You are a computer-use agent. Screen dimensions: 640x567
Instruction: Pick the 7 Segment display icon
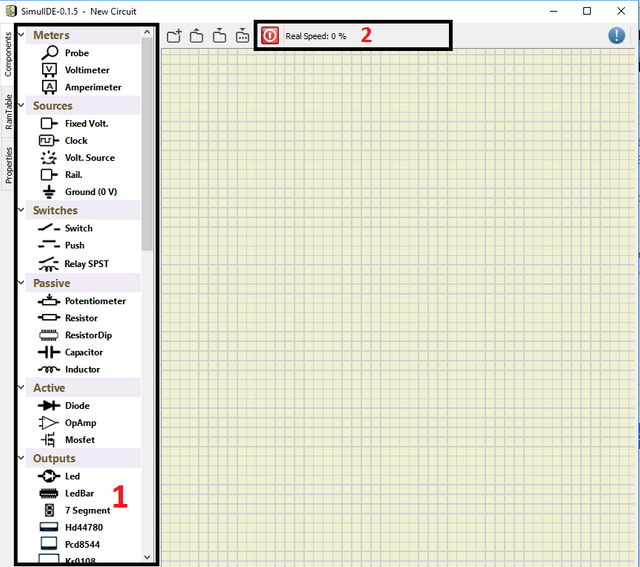(x=49, y=510)
